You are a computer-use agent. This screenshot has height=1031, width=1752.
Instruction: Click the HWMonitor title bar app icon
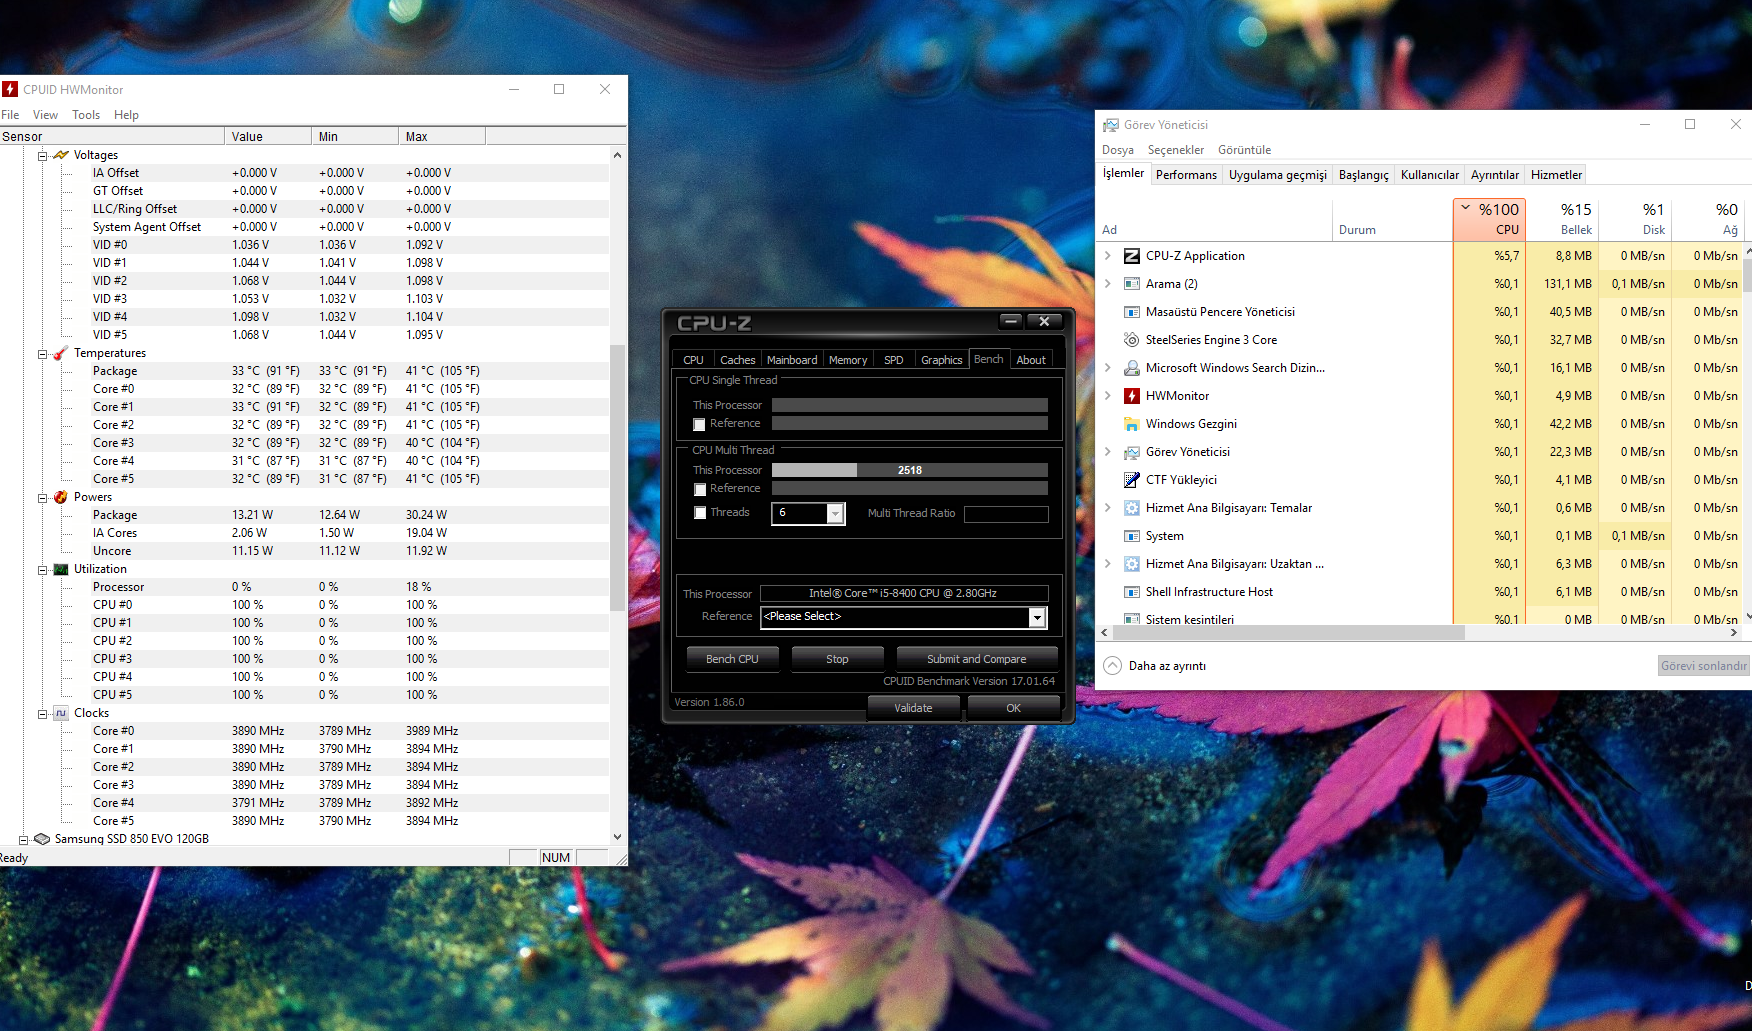(10, 89)
